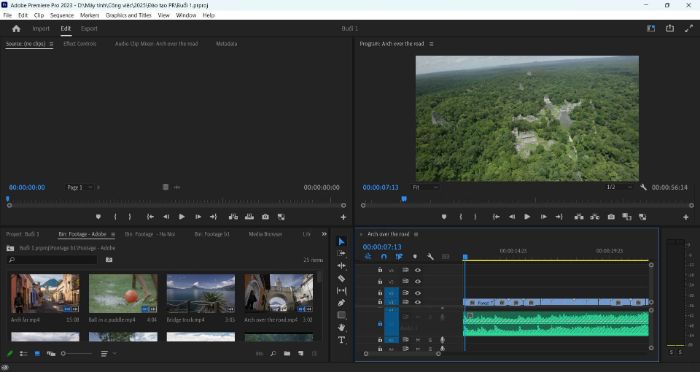700x372 pixels.
Task: Select the Track Select Forward tool
Action: point(342,253)
